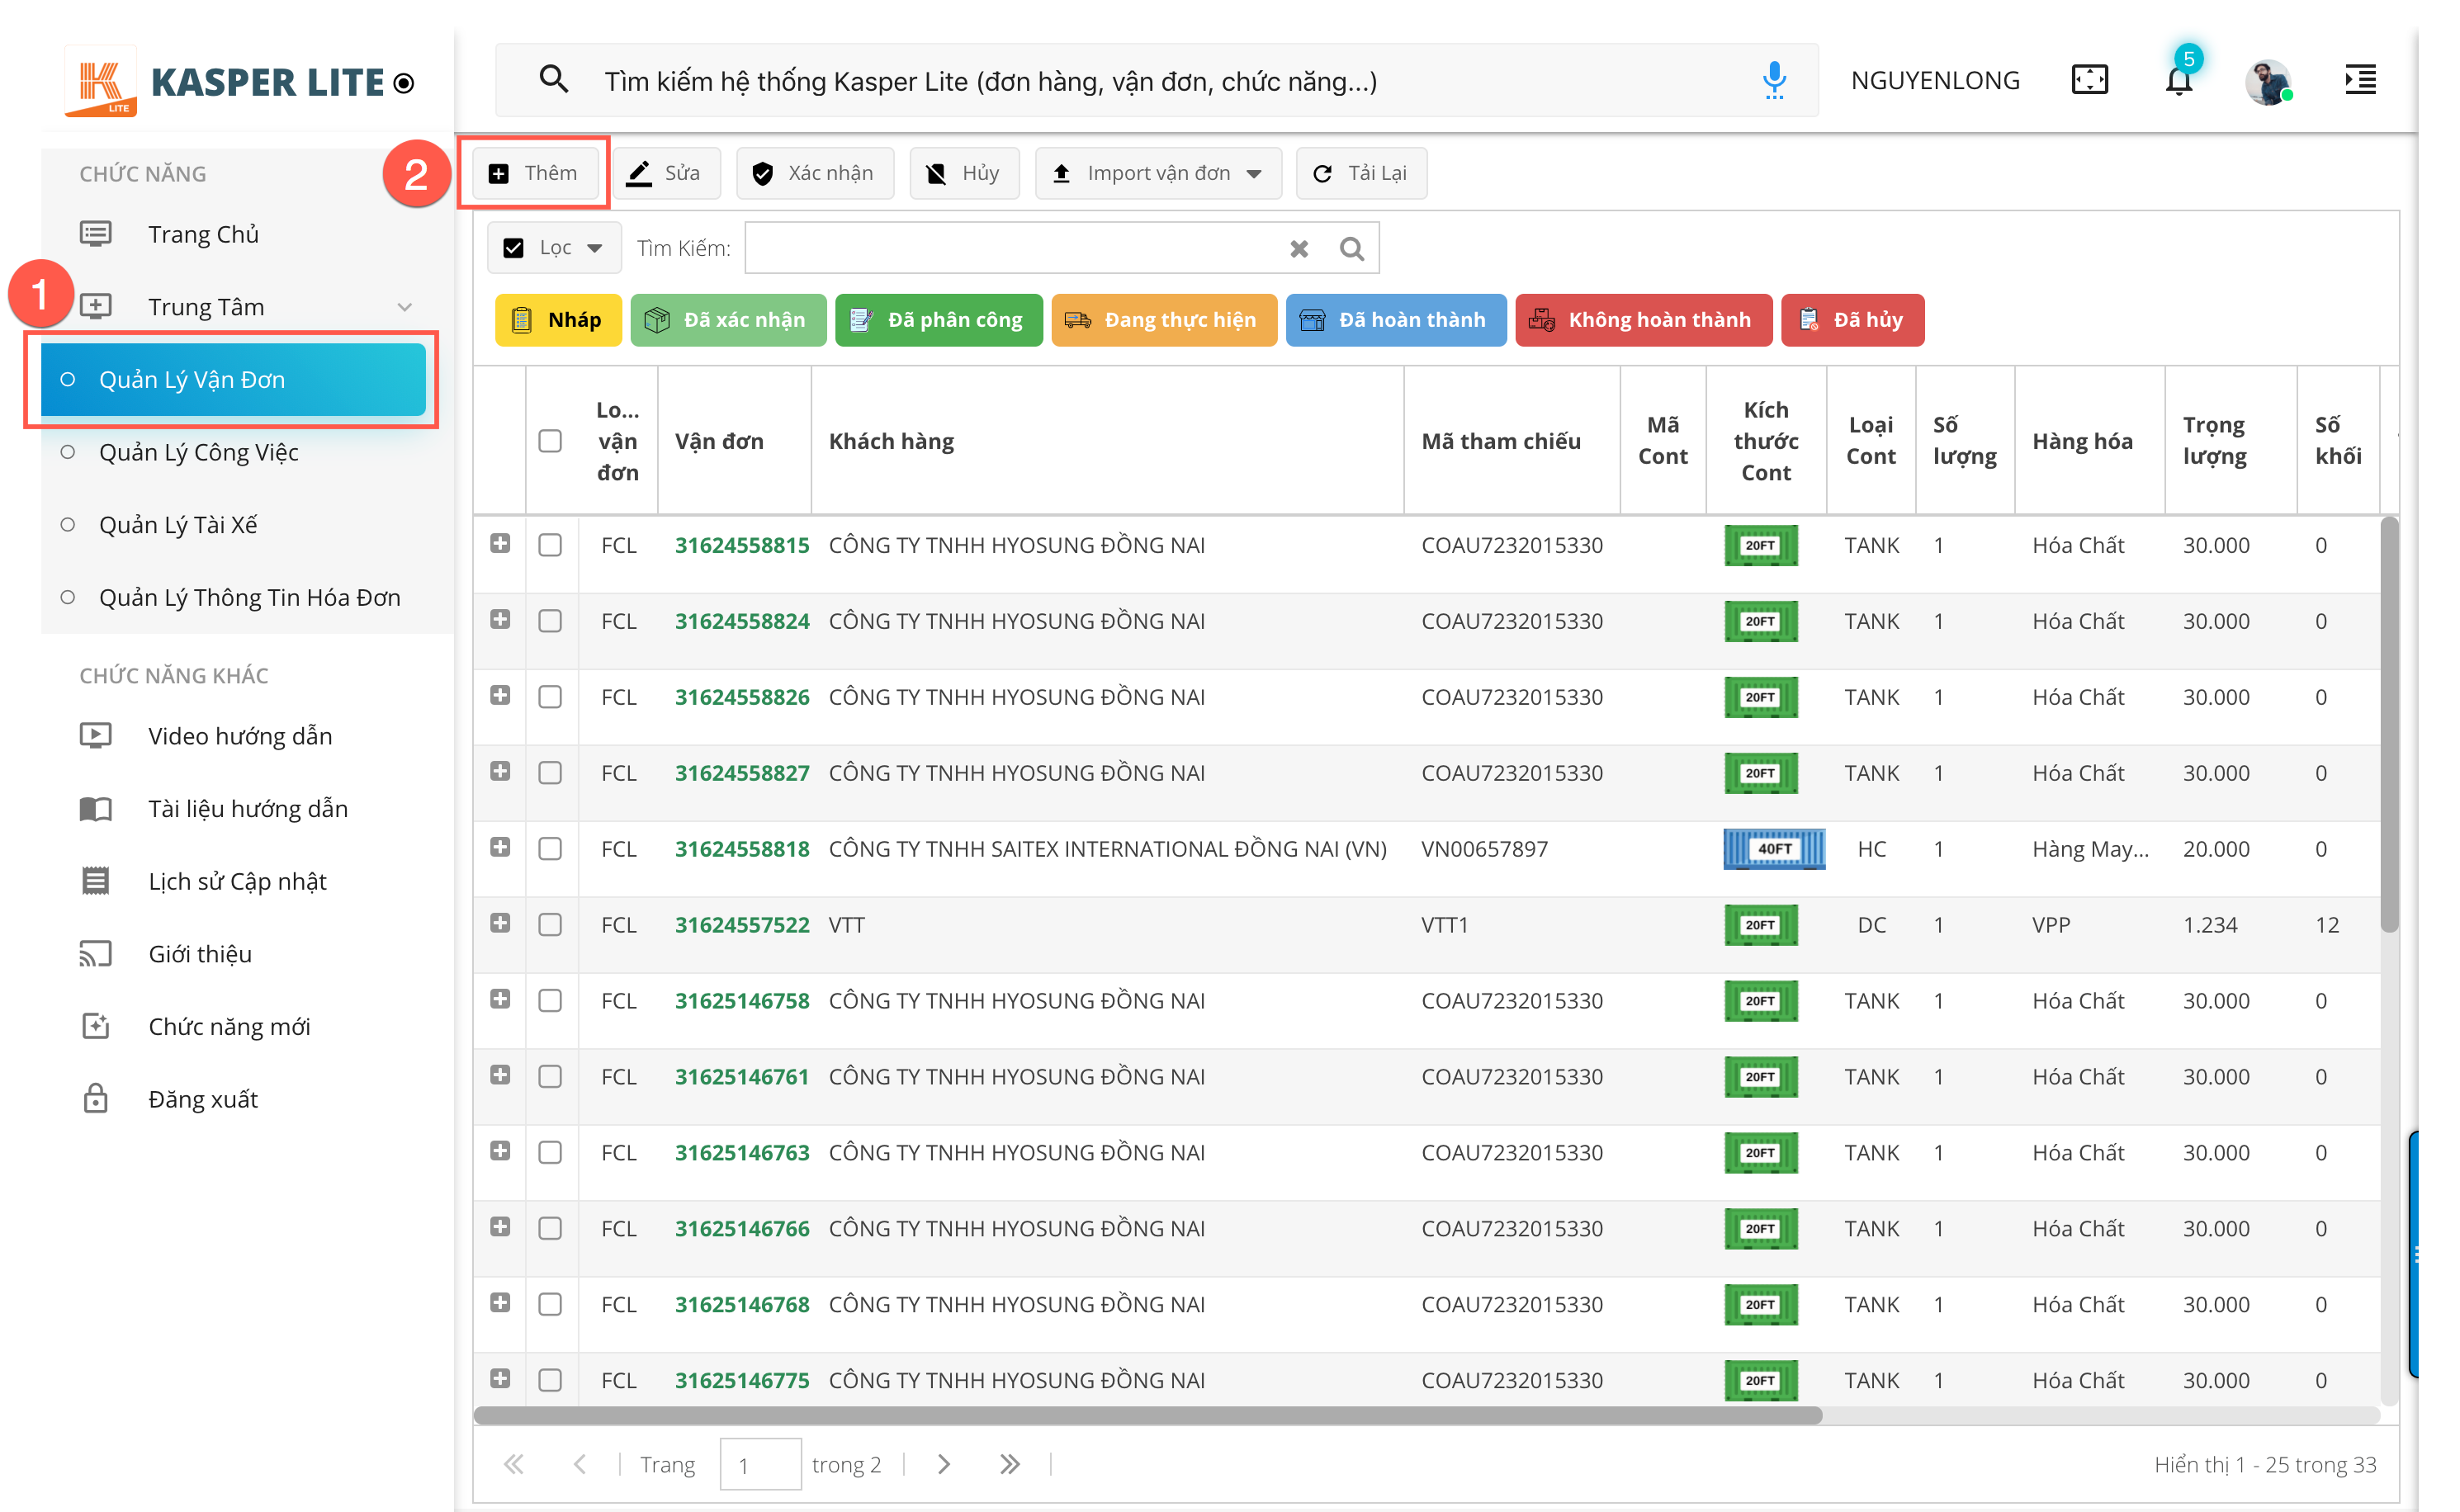Image resolution: width=2460 pixels, height=1512 pixels.
Task: Click the magnifier icon in Tìm Kiếm box
Action: pyautogui.click(x=1351, y=249)
